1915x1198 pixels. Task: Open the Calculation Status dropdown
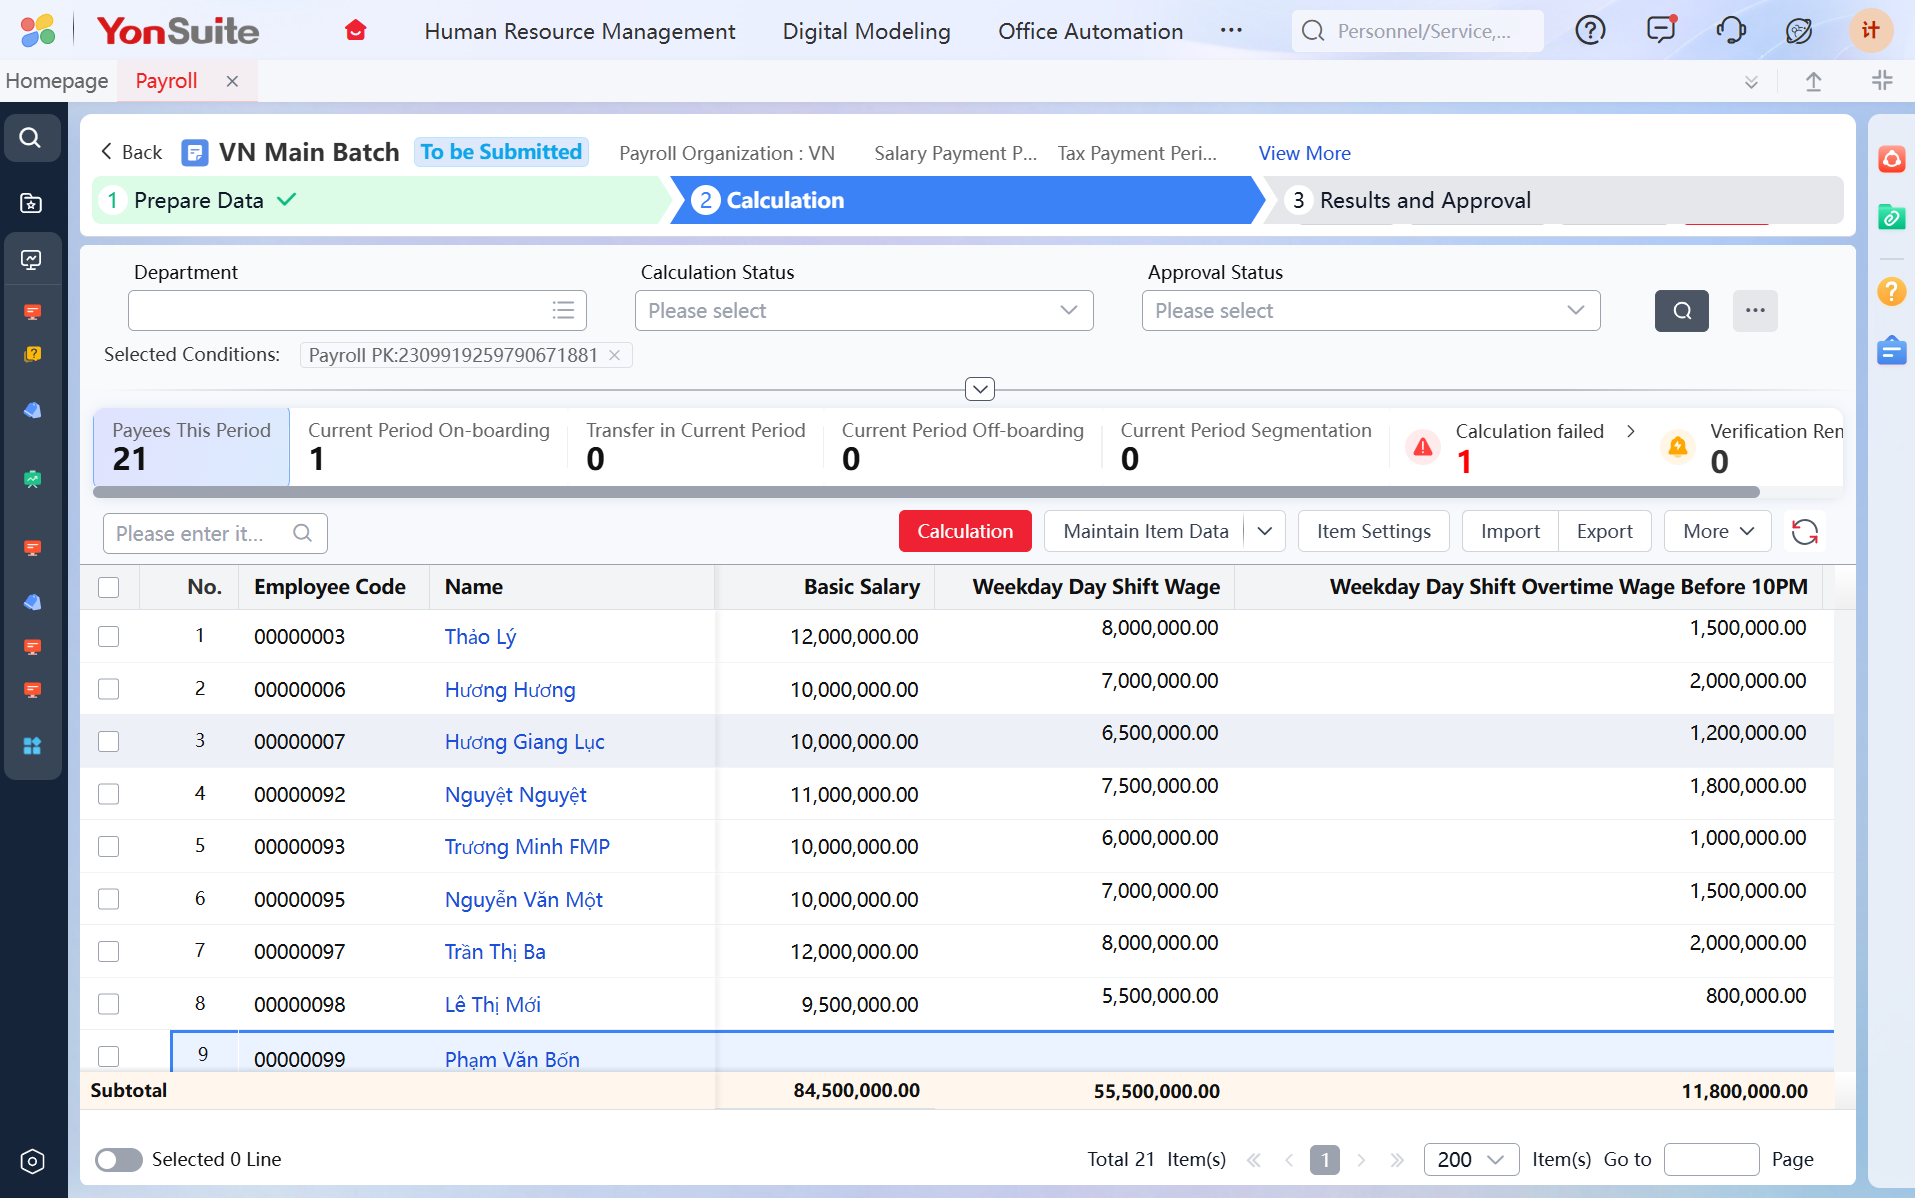[x=863, y=311]
